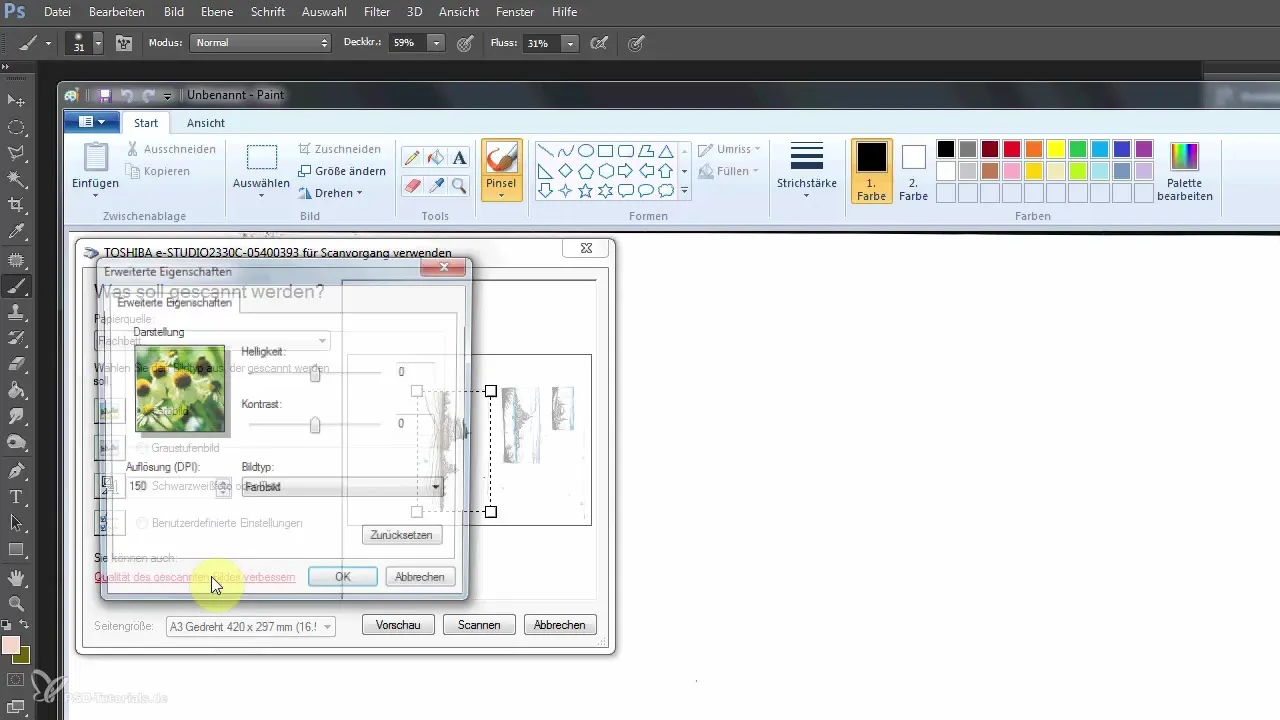Select the Elliptical Marquee tool
The height and width of the screenshot is (720, 1280).
(16, 127)
